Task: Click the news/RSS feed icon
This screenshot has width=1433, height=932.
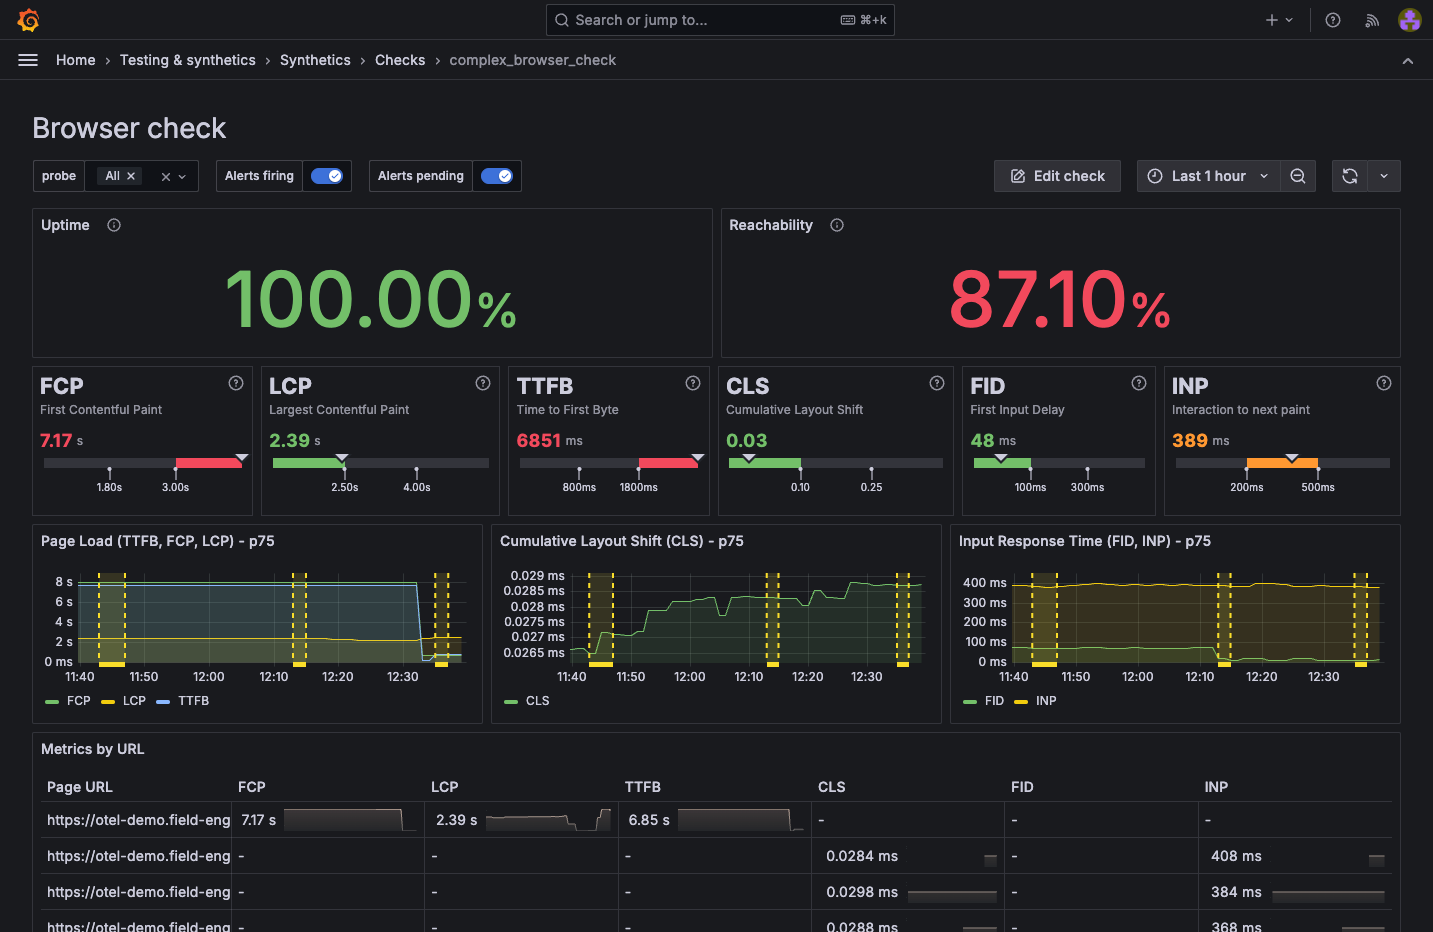Action: pyautogui.click(x=1371, y=19)
